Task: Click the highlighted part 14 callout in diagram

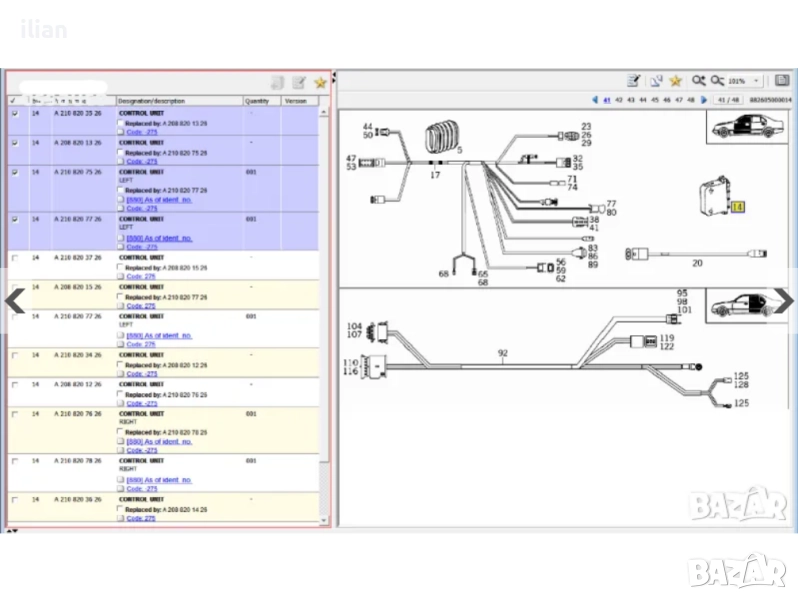Action: tap(738, 207)
